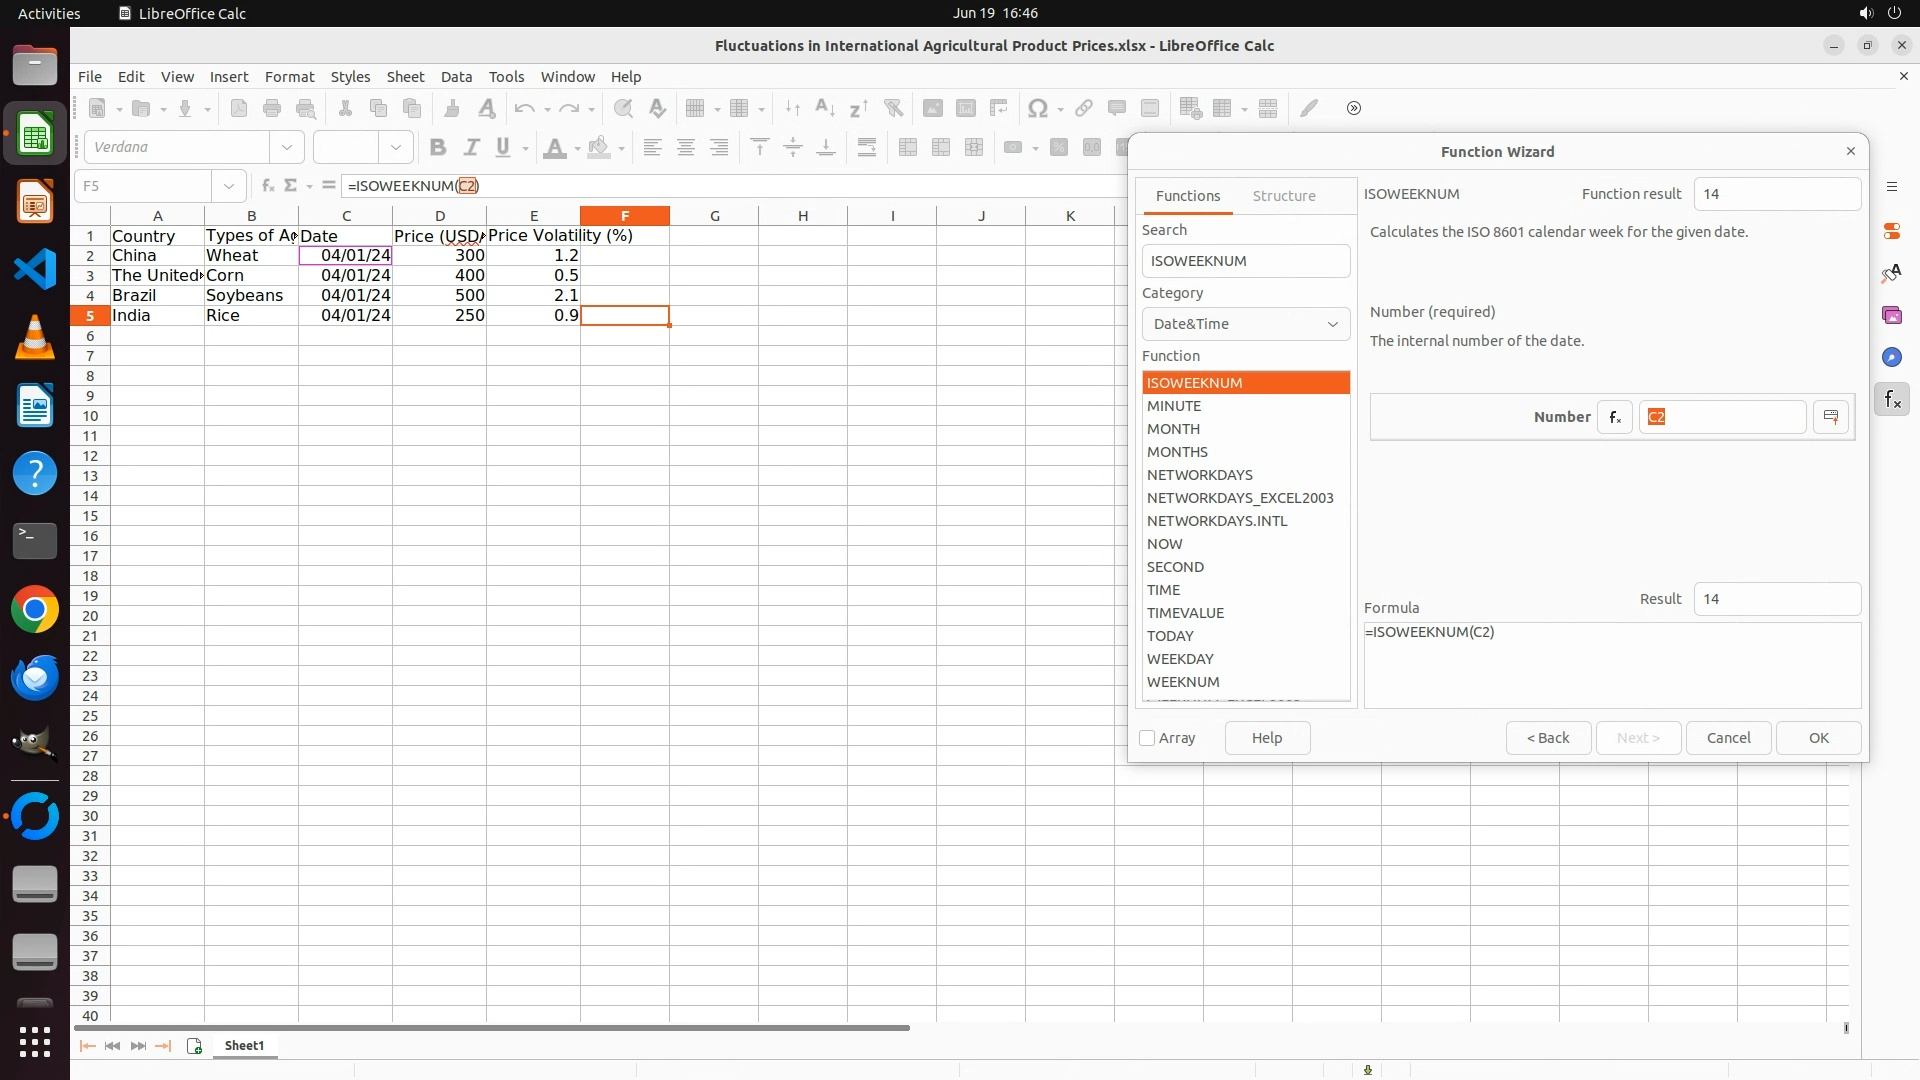The width and height of the screenshot is (1920, 1080).
Task: Toggle Bold formatting
Action: (437, 148)
